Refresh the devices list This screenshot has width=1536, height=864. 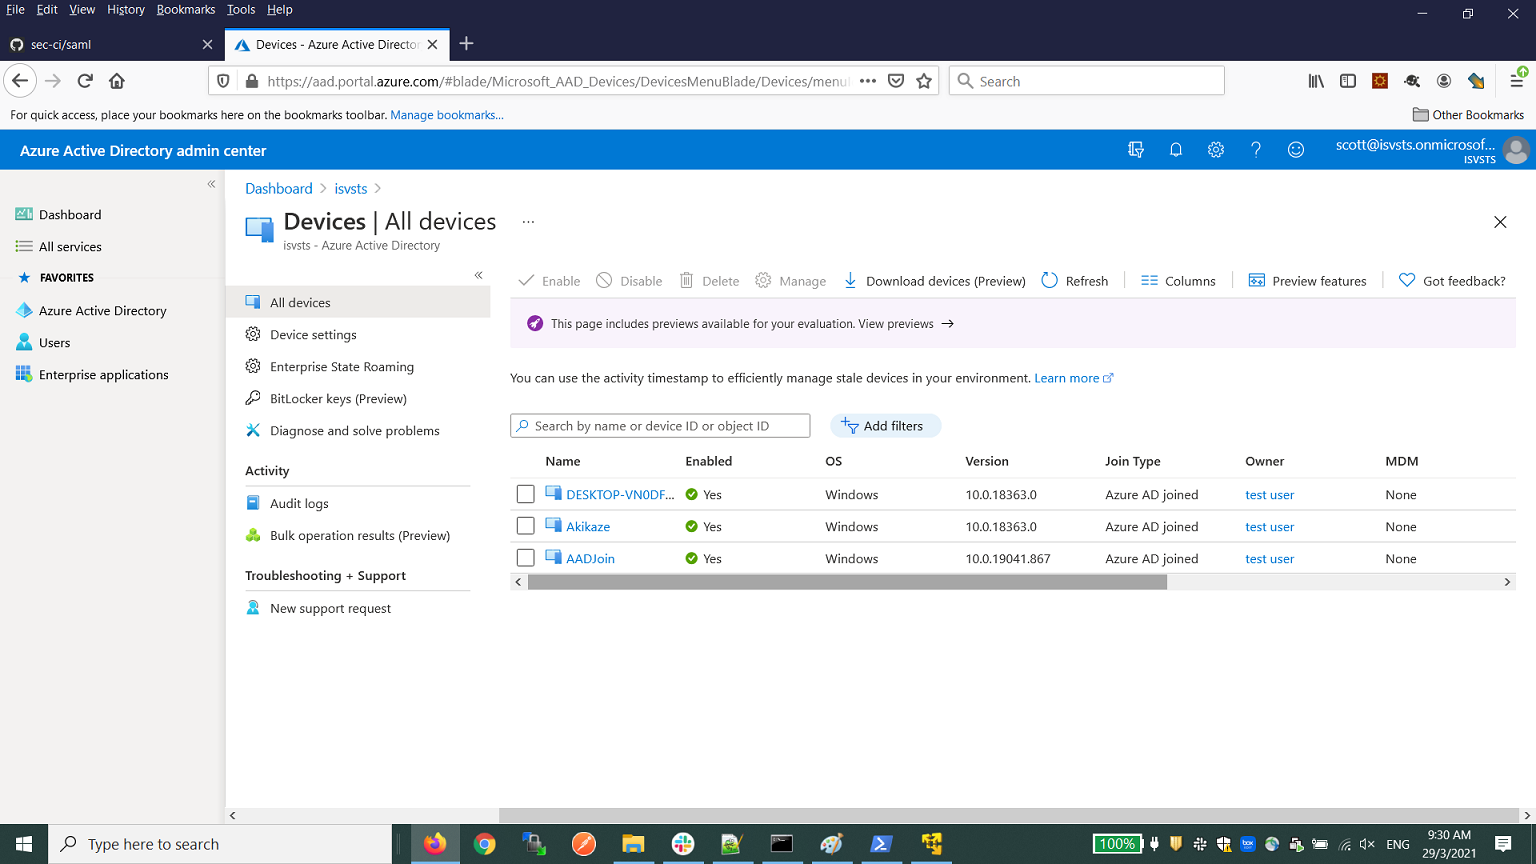(1074, 281)
